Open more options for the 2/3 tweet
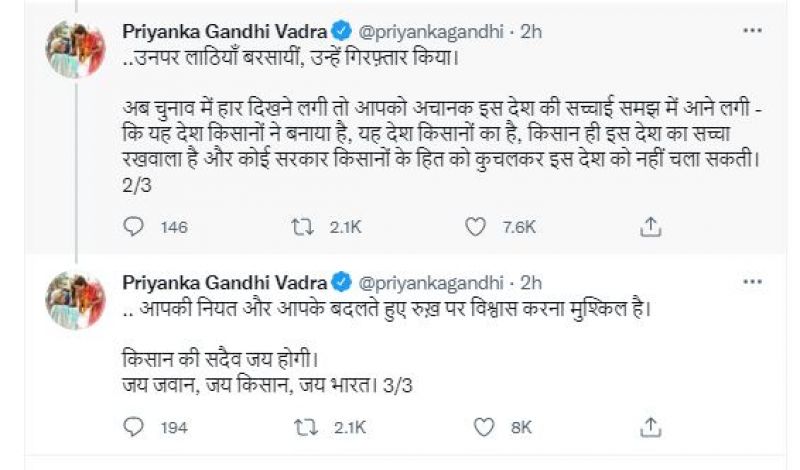 [x=752, y=32]
